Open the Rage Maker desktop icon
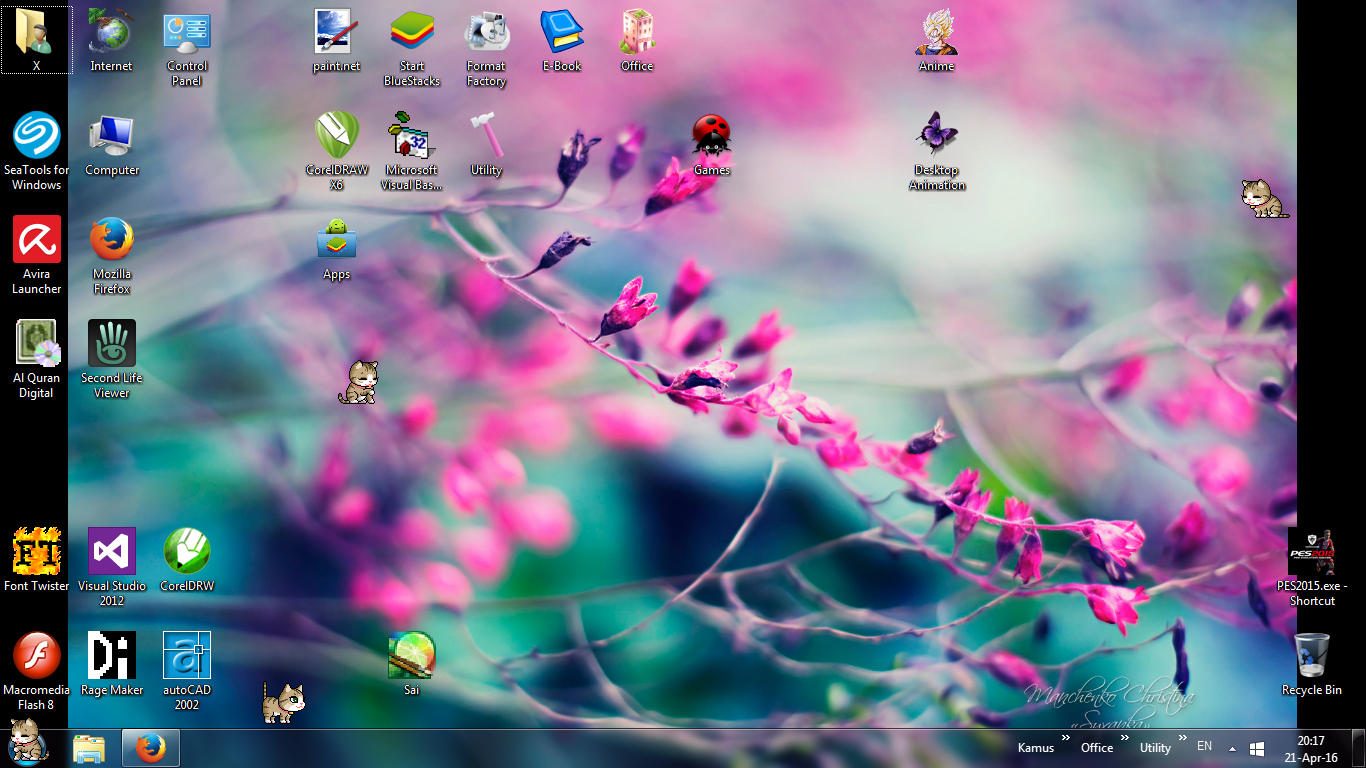This screenshot has width=1366, height=768. tap(112, 656)
